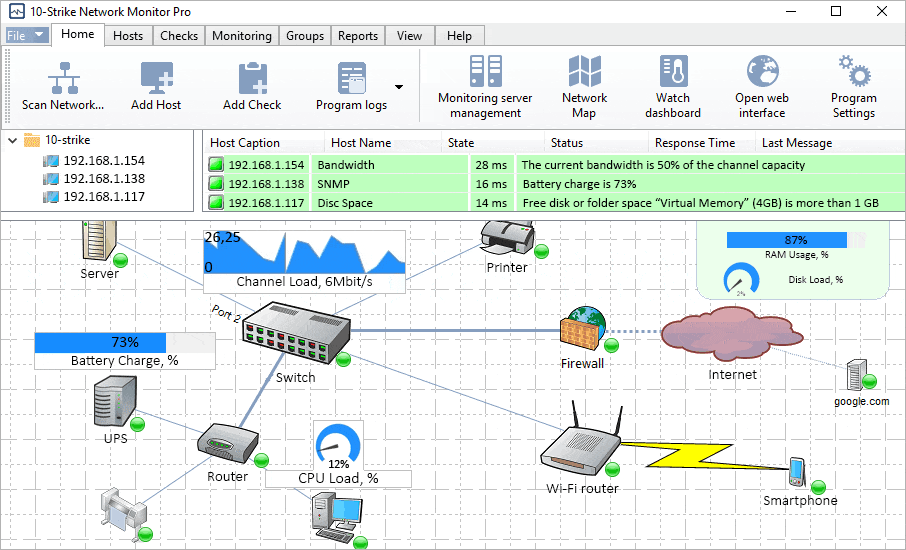Click the Add Host icon
The image size is (906, 550).
click(x=157, y=78)
